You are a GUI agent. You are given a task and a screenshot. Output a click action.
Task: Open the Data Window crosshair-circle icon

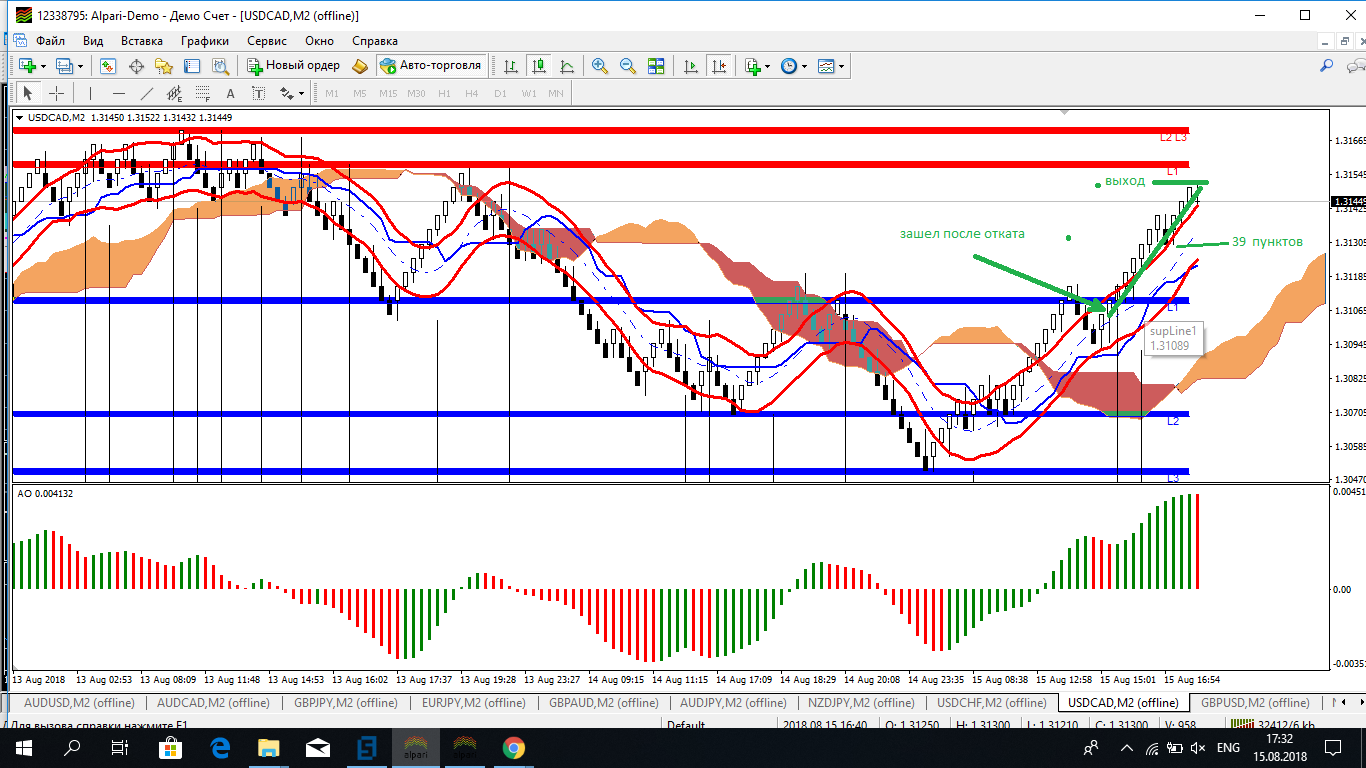pos(136,66)
